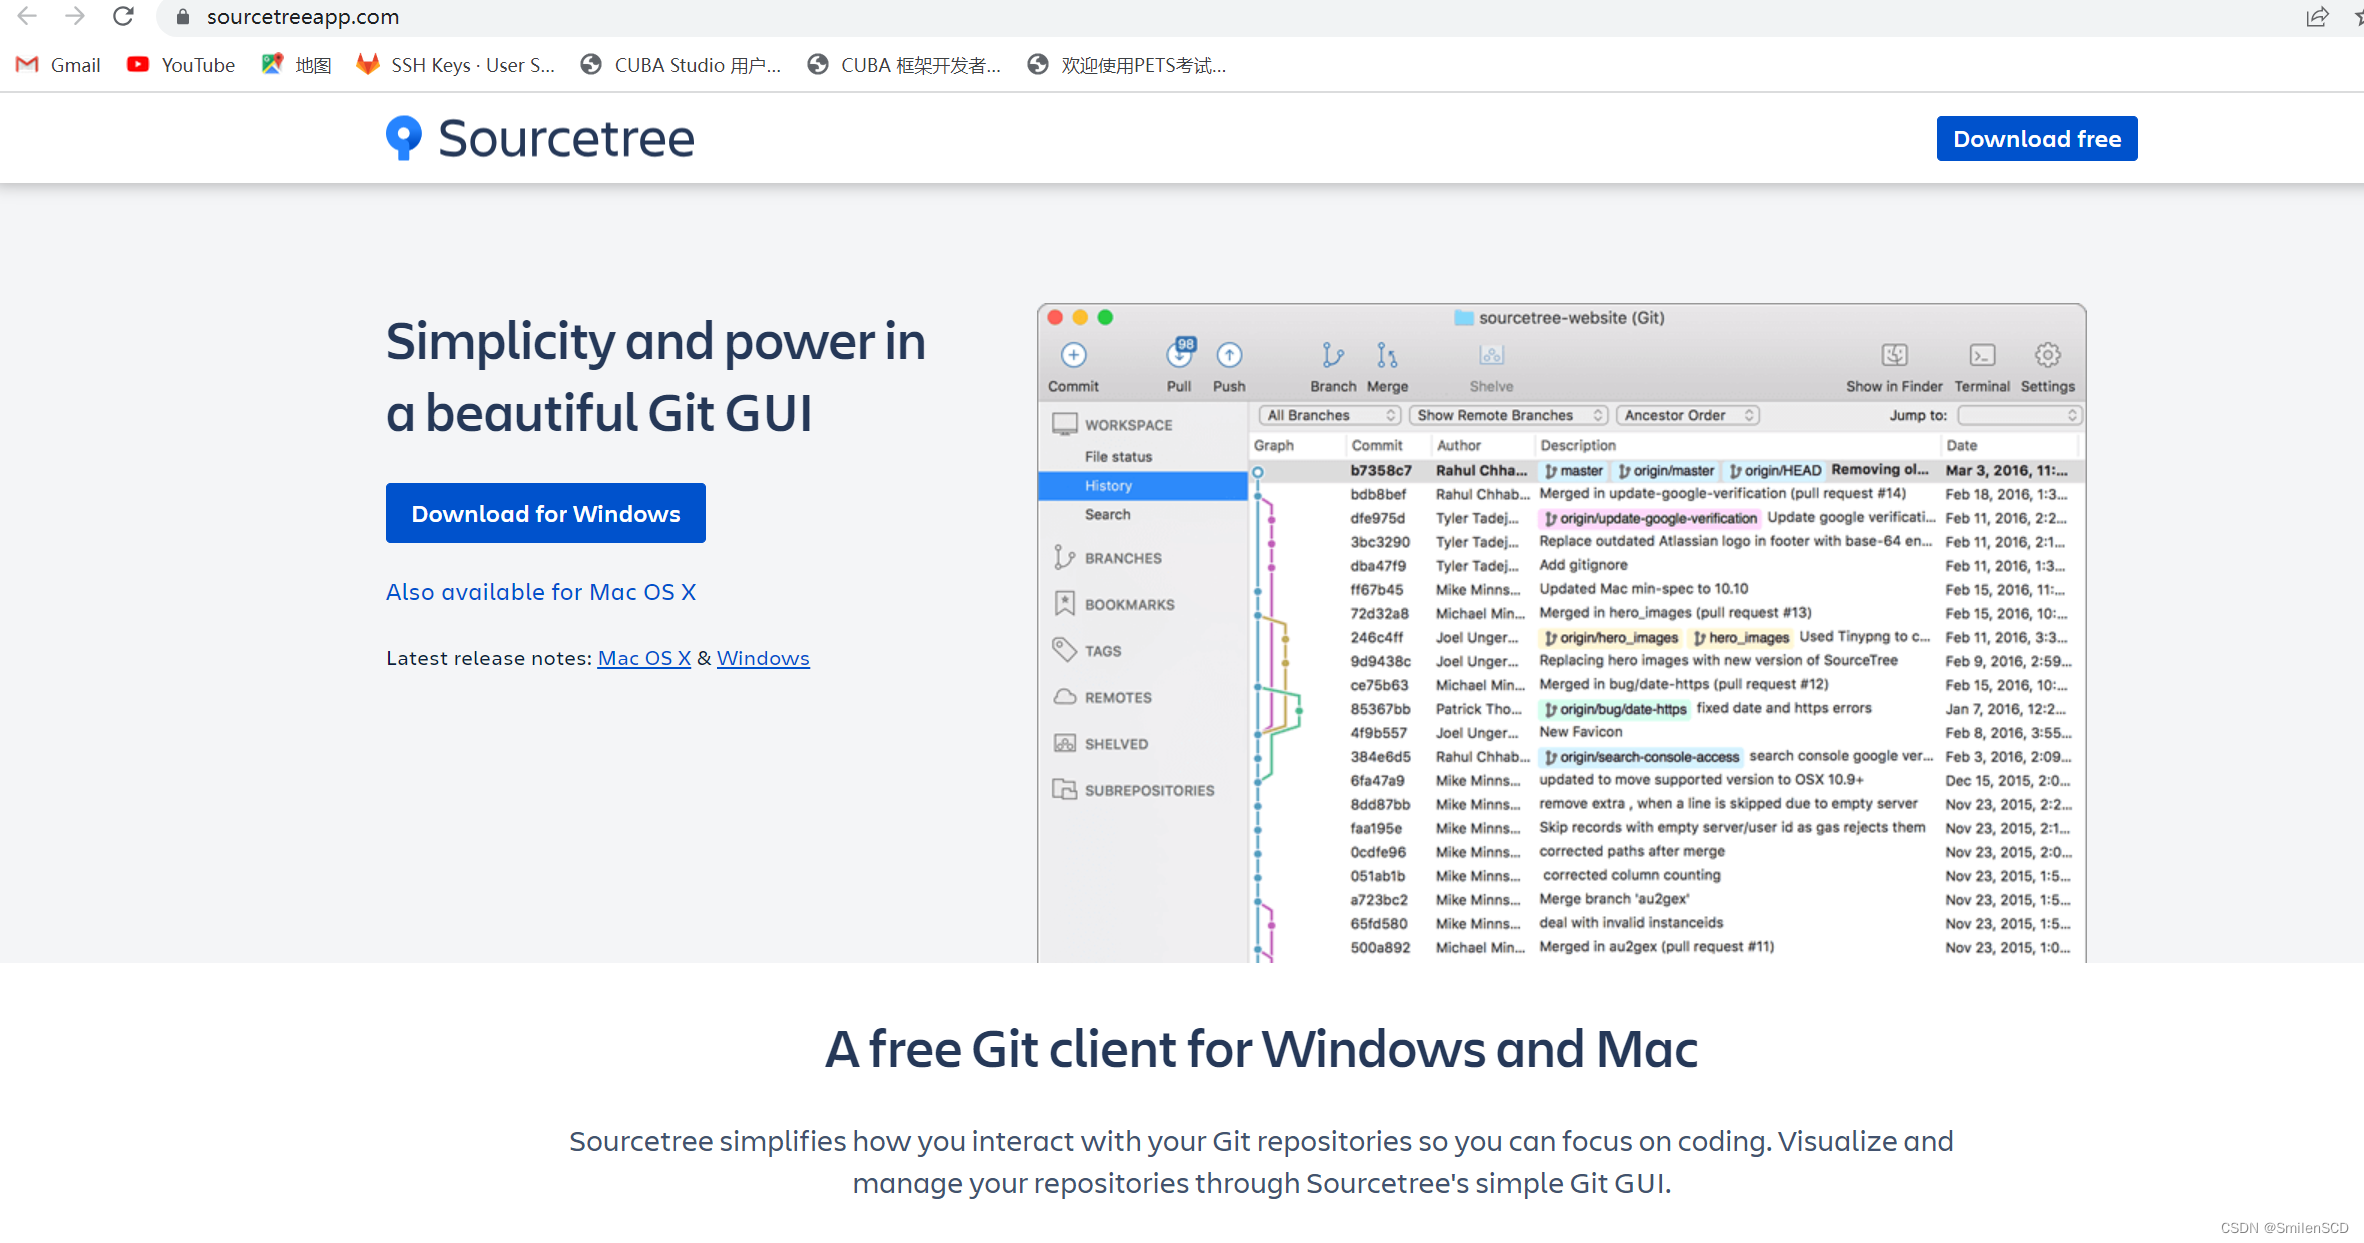The width and height of the screenshot is (2364, 1243).
Task: Click the TAGS icon in sidebar
Action: (1064, 650)
